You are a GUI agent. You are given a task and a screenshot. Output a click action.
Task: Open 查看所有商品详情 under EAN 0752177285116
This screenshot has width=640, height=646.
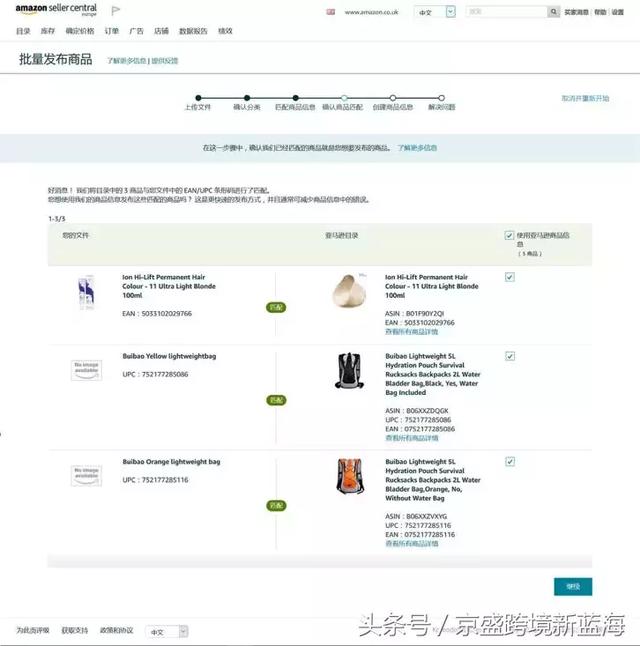click(411, 543)
